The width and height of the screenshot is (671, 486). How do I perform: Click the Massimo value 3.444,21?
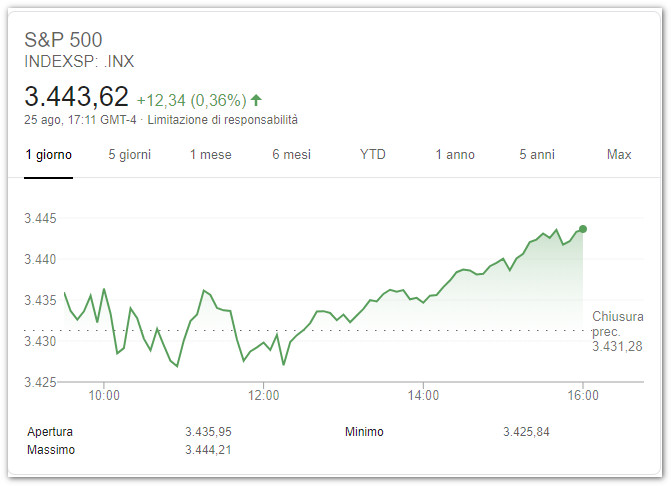coord(208,450)
